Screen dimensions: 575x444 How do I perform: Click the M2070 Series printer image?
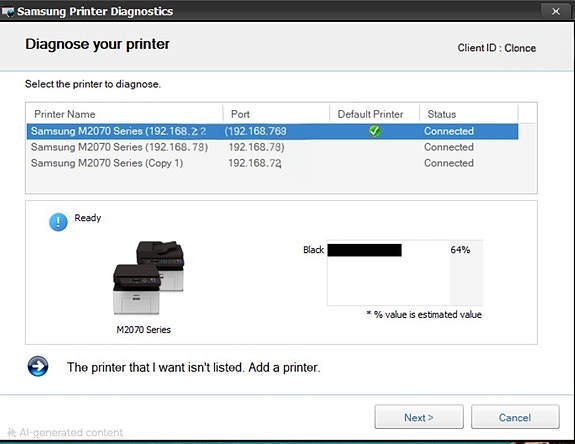(149, 278)
